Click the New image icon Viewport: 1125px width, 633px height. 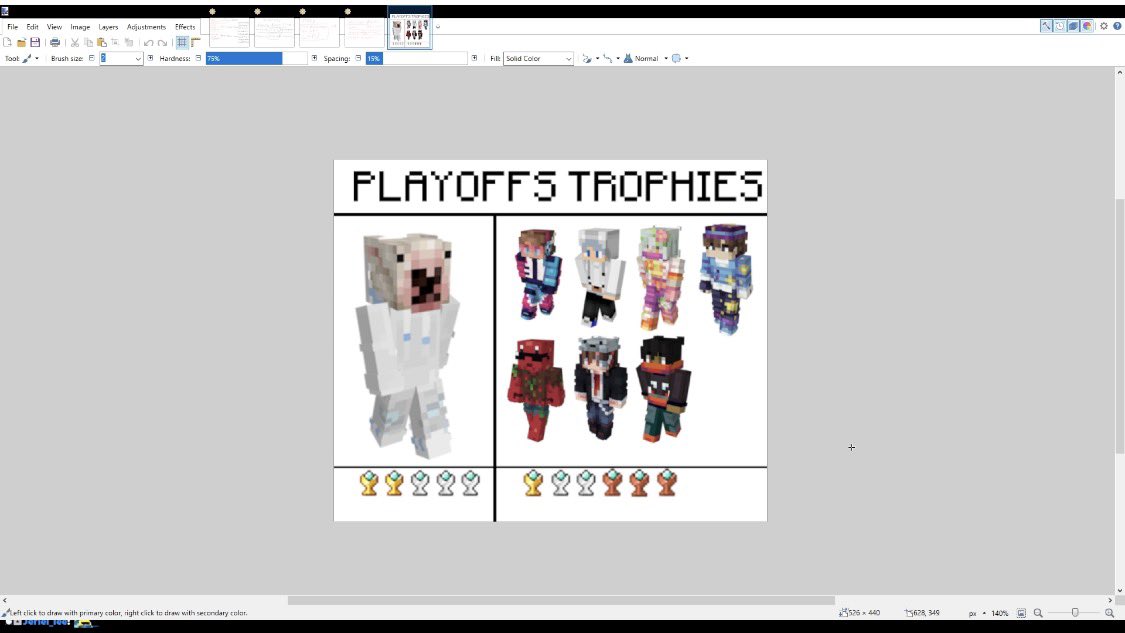(x=8, y=42)
